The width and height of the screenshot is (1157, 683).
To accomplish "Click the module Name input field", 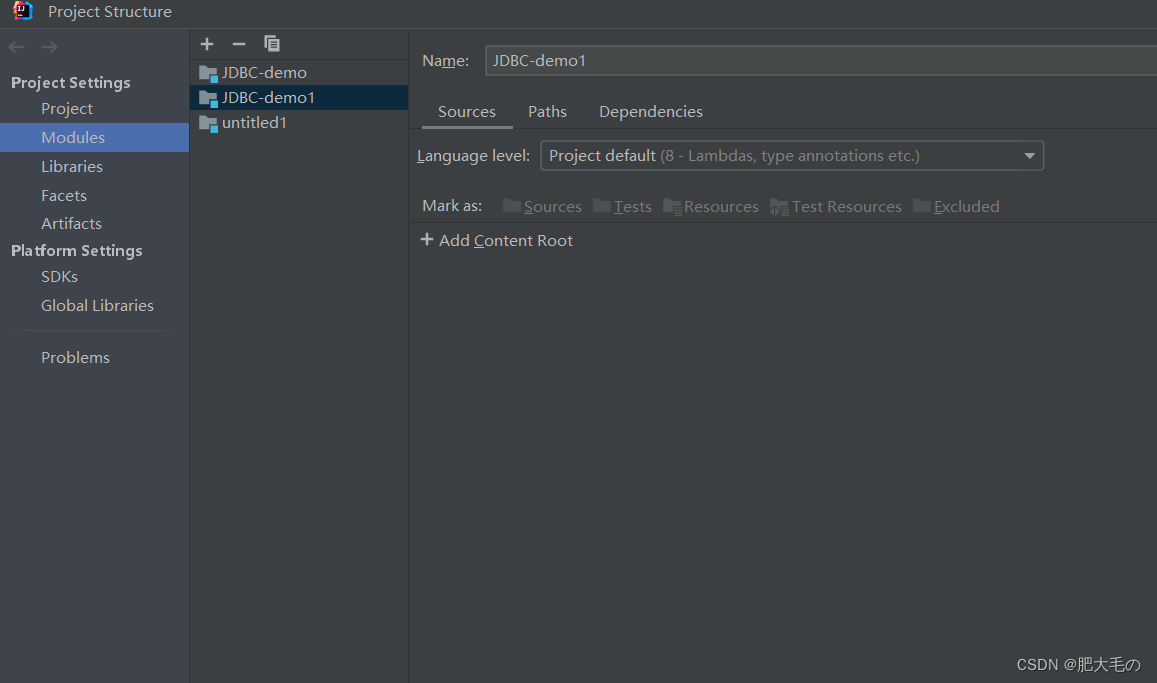I will 821,60.
